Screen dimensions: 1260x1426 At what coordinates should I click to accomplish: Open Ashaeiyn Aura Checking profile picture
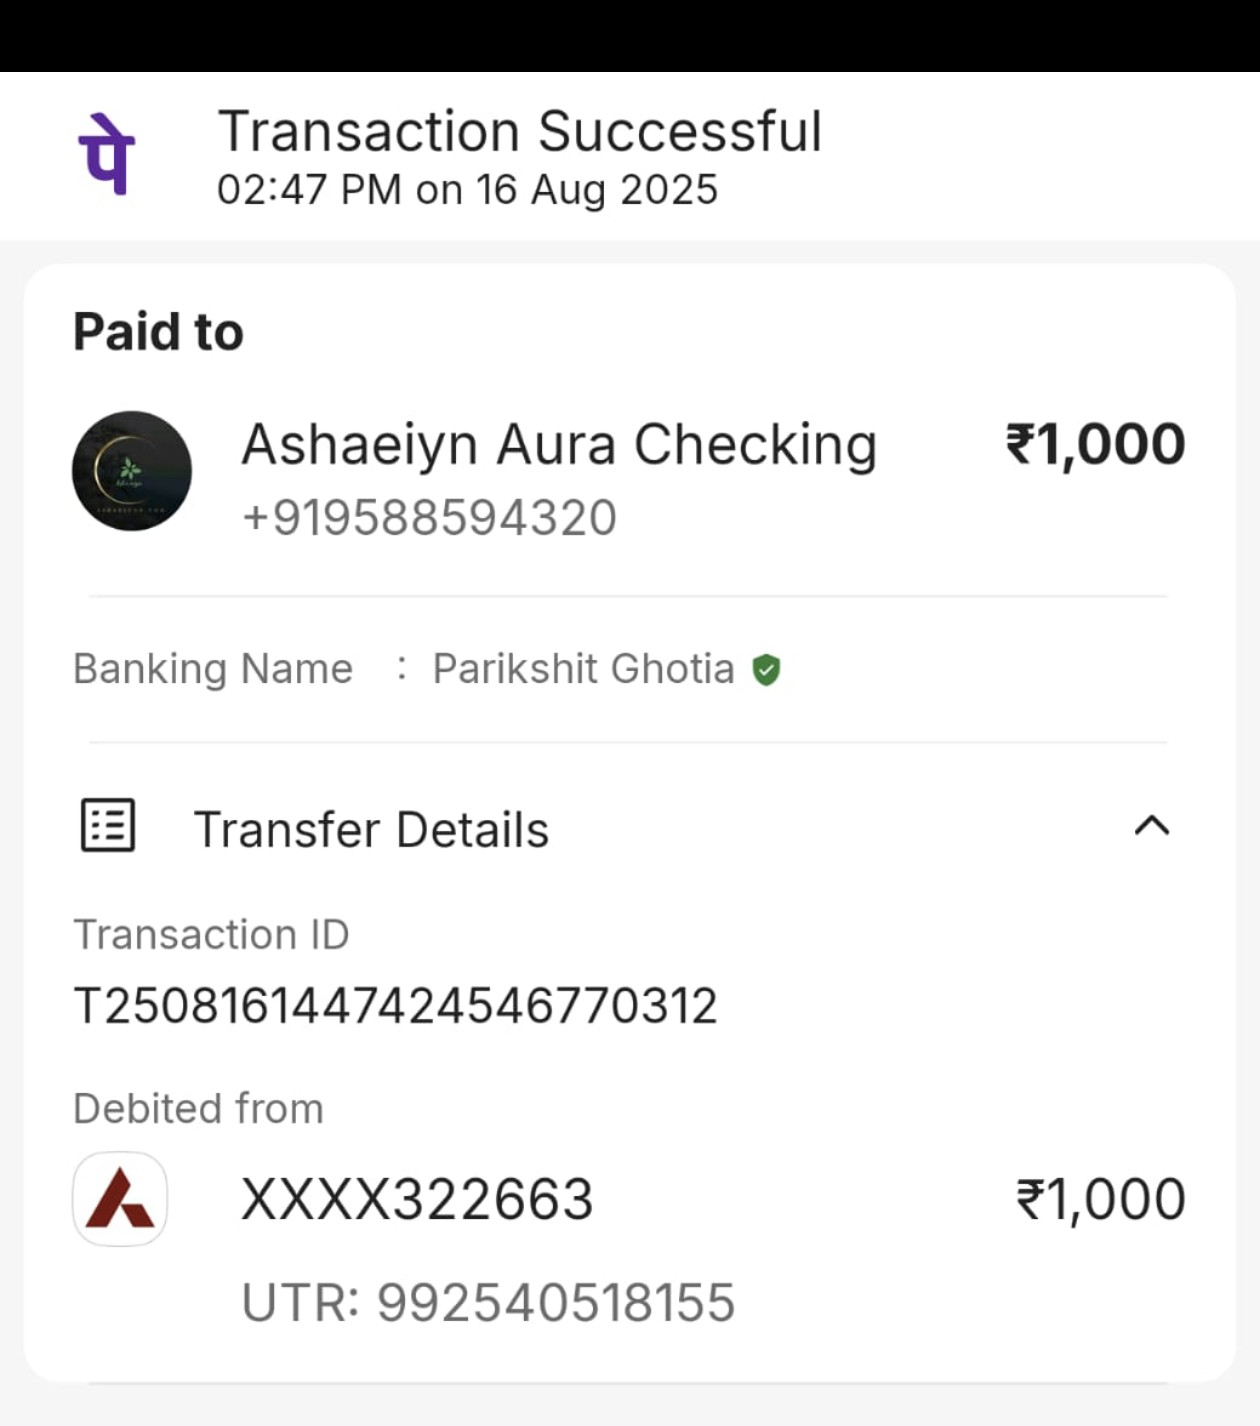(x=132, y=471)
